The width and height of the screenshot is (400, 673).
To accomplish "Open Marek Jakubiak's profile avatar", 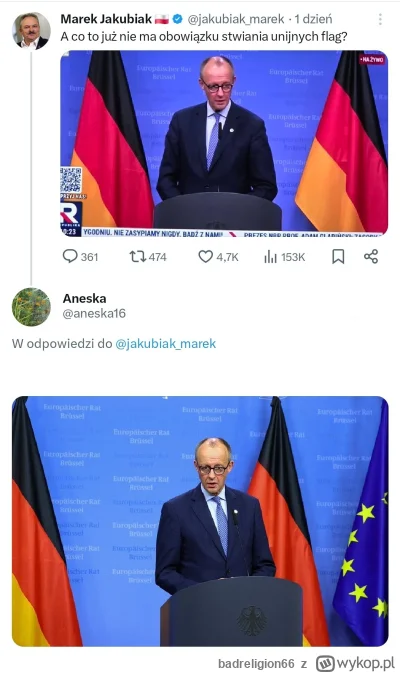I will [x=31, y=31].
